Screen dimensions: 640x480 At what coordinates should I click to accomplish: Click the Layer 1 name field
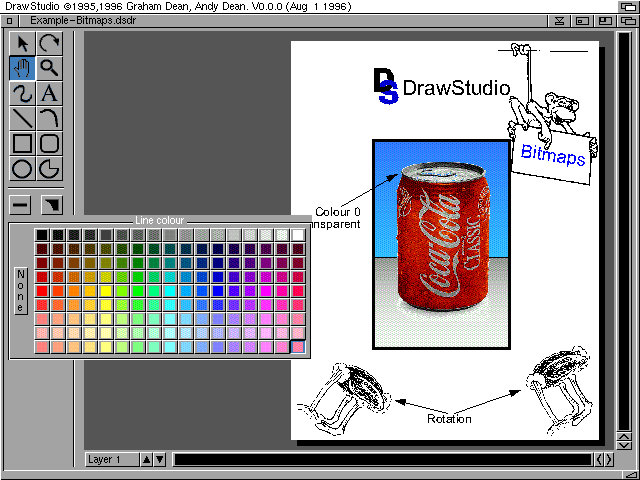click(112, 460)
